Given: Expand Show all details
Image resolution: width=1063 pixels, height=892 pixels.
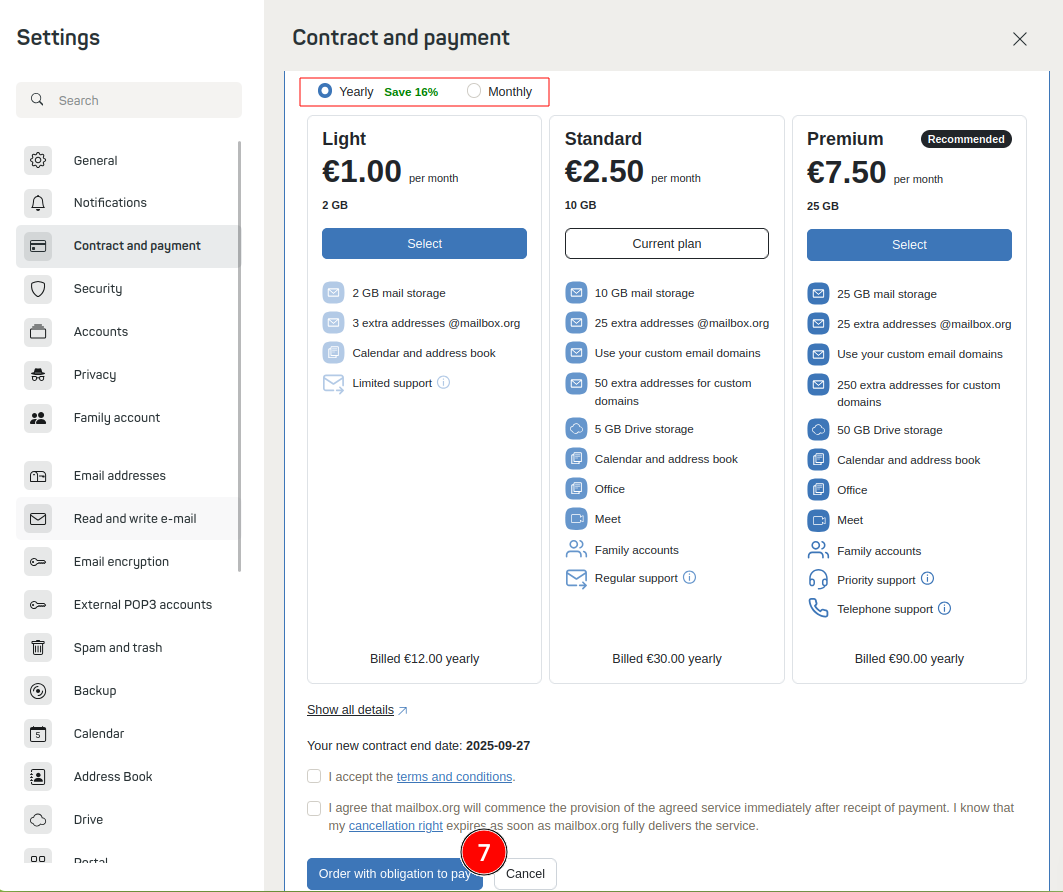Looking at the screenshot, I should 350,710.
